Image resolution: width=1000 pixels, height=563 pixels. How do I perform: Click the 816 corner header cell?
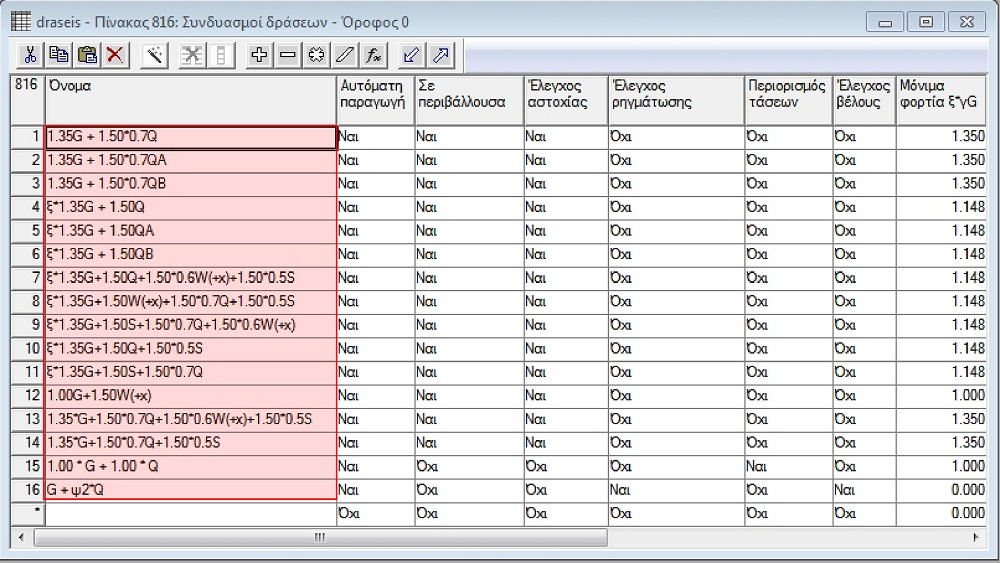coord(27,100)
